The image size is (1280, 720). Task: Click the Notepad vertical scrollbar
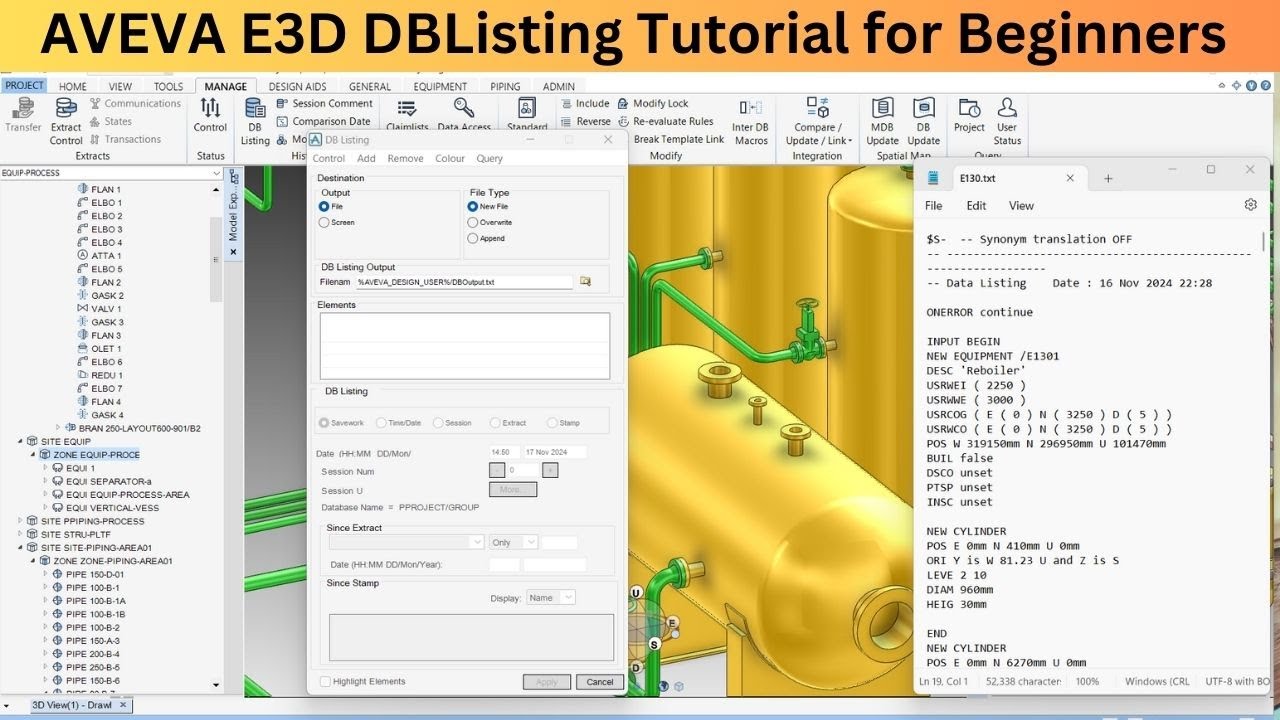point(1264,242)
